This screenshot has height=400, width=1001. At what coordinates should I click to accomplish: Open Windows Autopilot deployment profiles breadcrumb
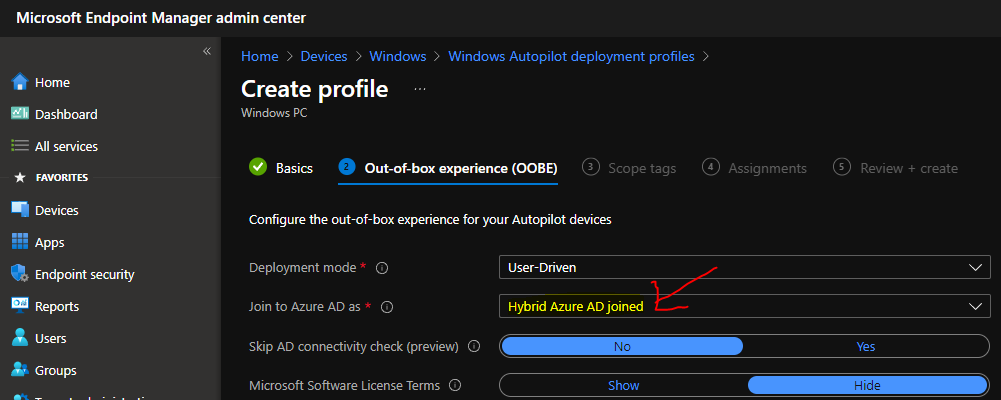point(571,56)
